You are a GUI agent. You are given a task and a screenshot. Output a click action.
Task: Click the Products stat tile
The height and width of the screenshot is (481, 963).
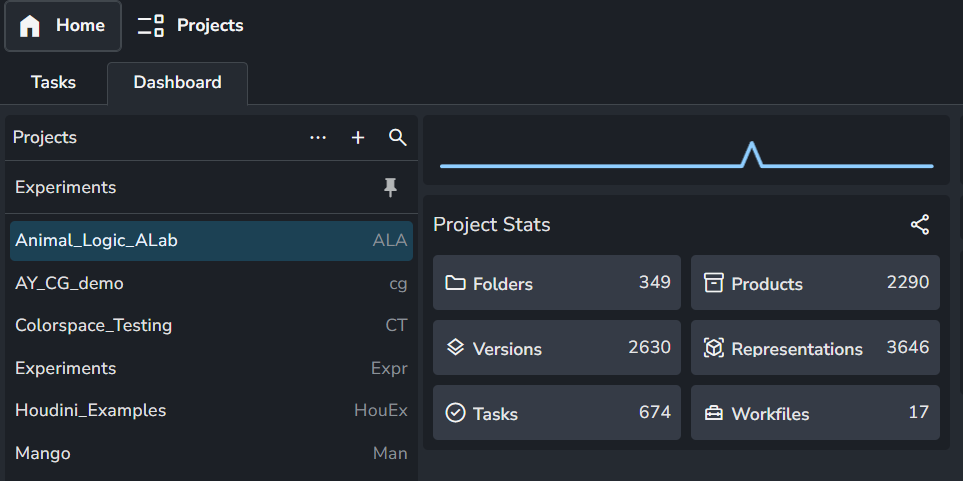(815, 283)
